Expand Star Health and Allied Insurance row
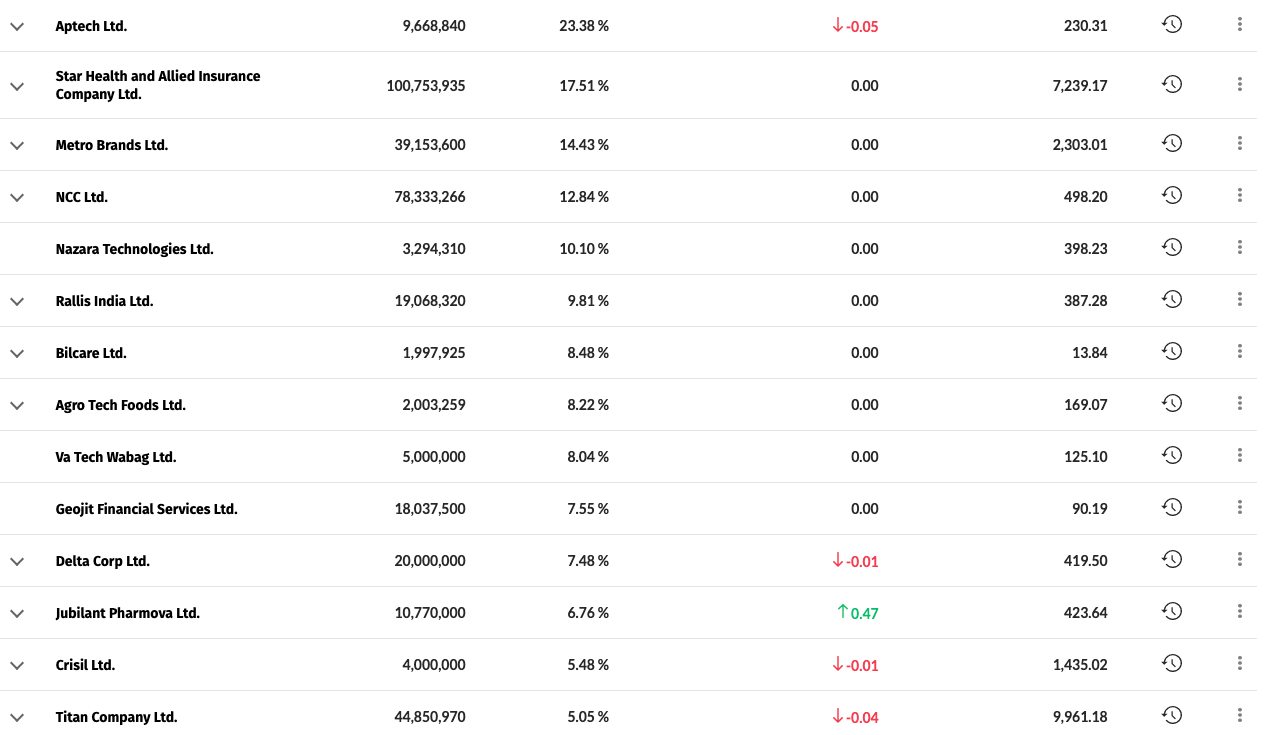Image resolution: width=1276 pixels, height=735 pixels. click(x=17, y=86)
